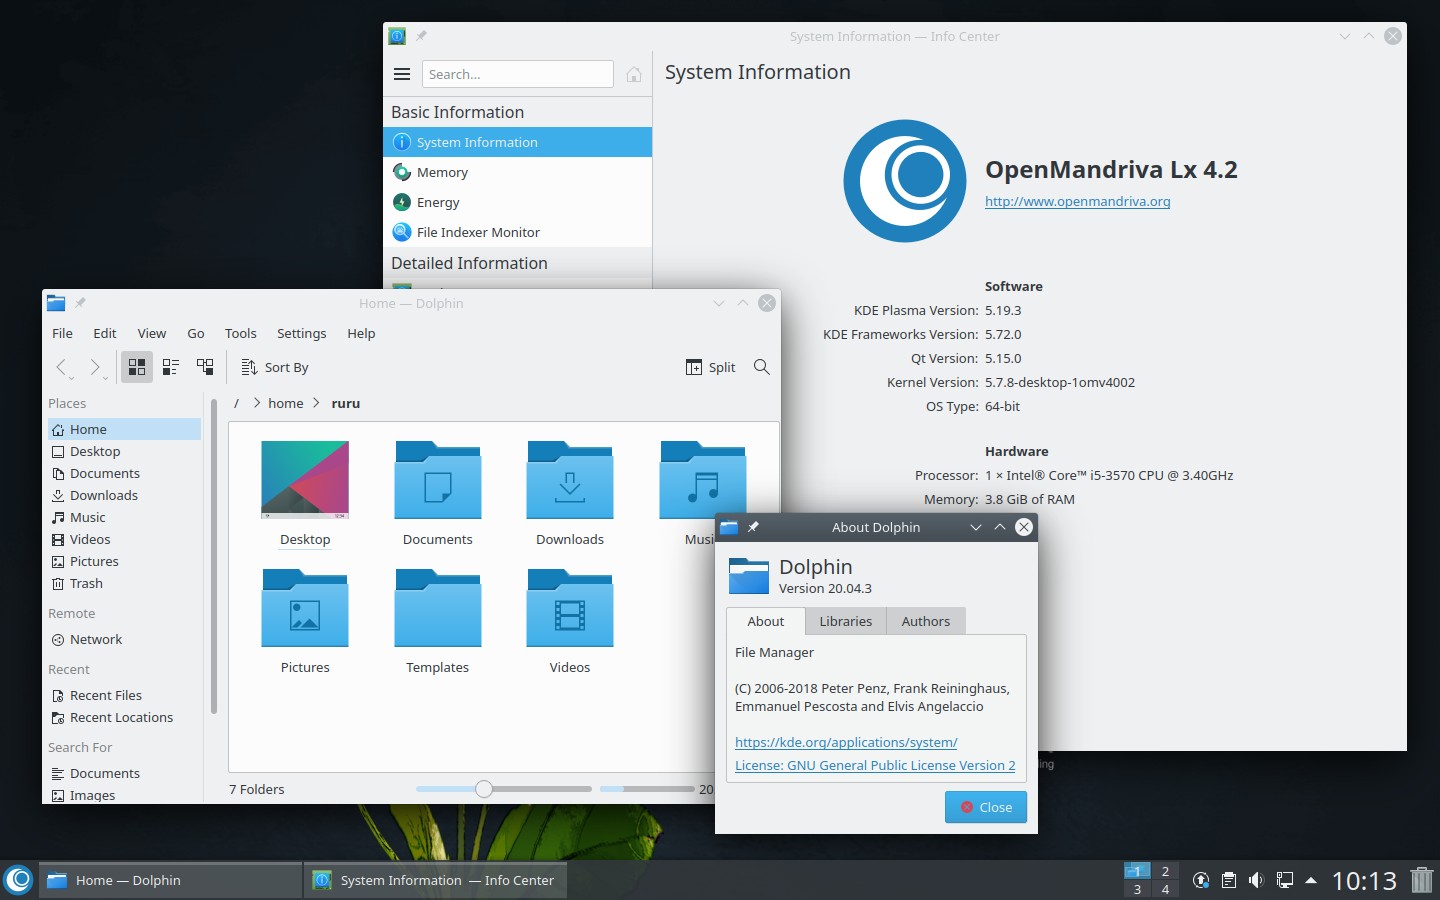Open search with Dolphin's magnifier icon

click(x=762, y=367)
